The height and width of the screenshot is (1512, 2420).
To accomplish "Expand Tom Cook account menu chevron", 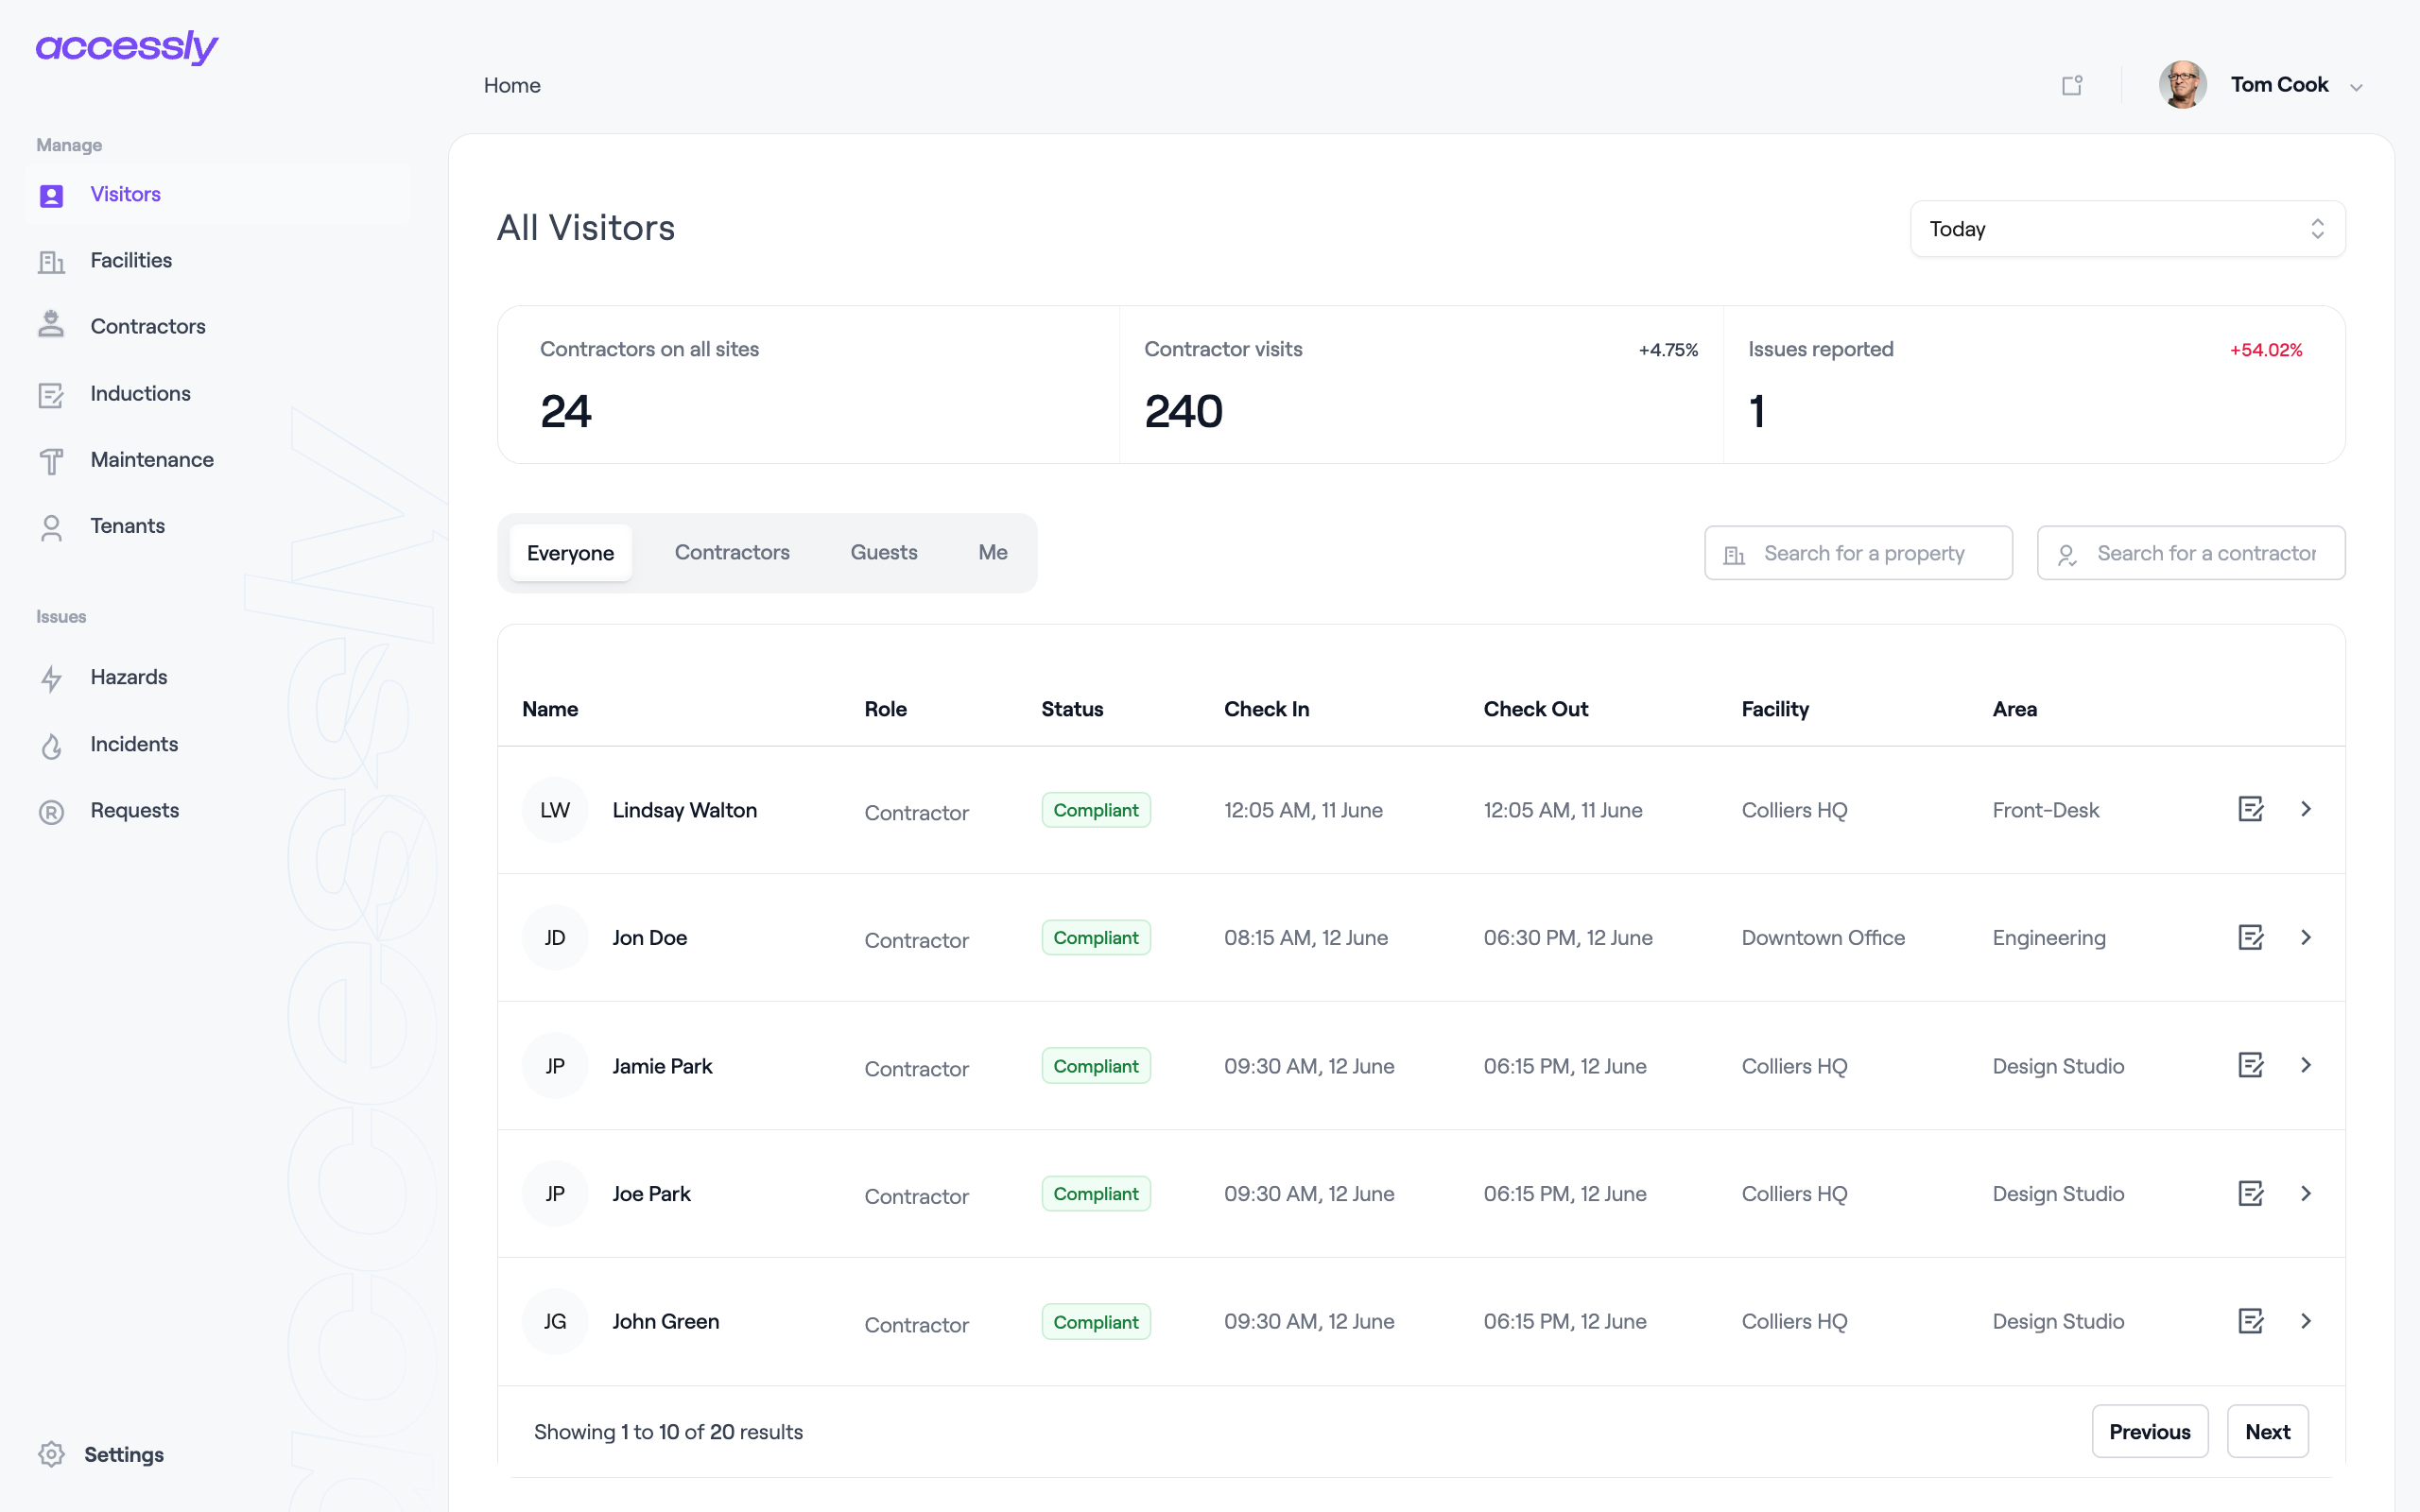I will point(2356,87).
